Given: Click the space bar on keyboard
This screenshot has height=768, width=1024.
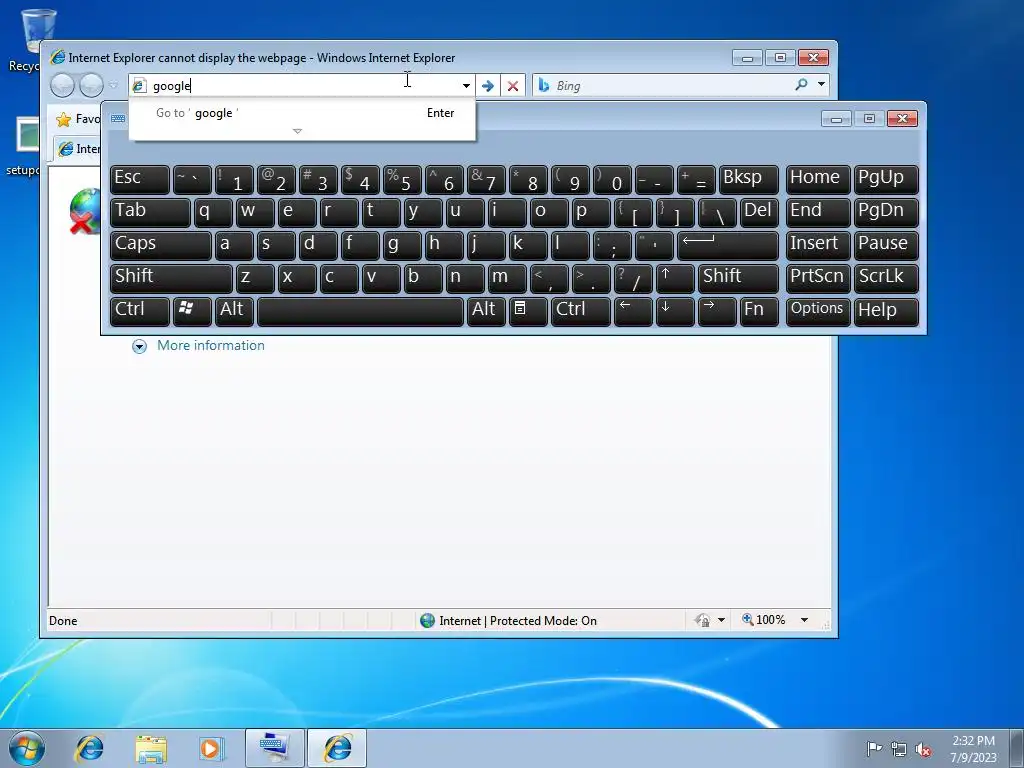Looking at the screenshot, I should [x=360, y=310].
